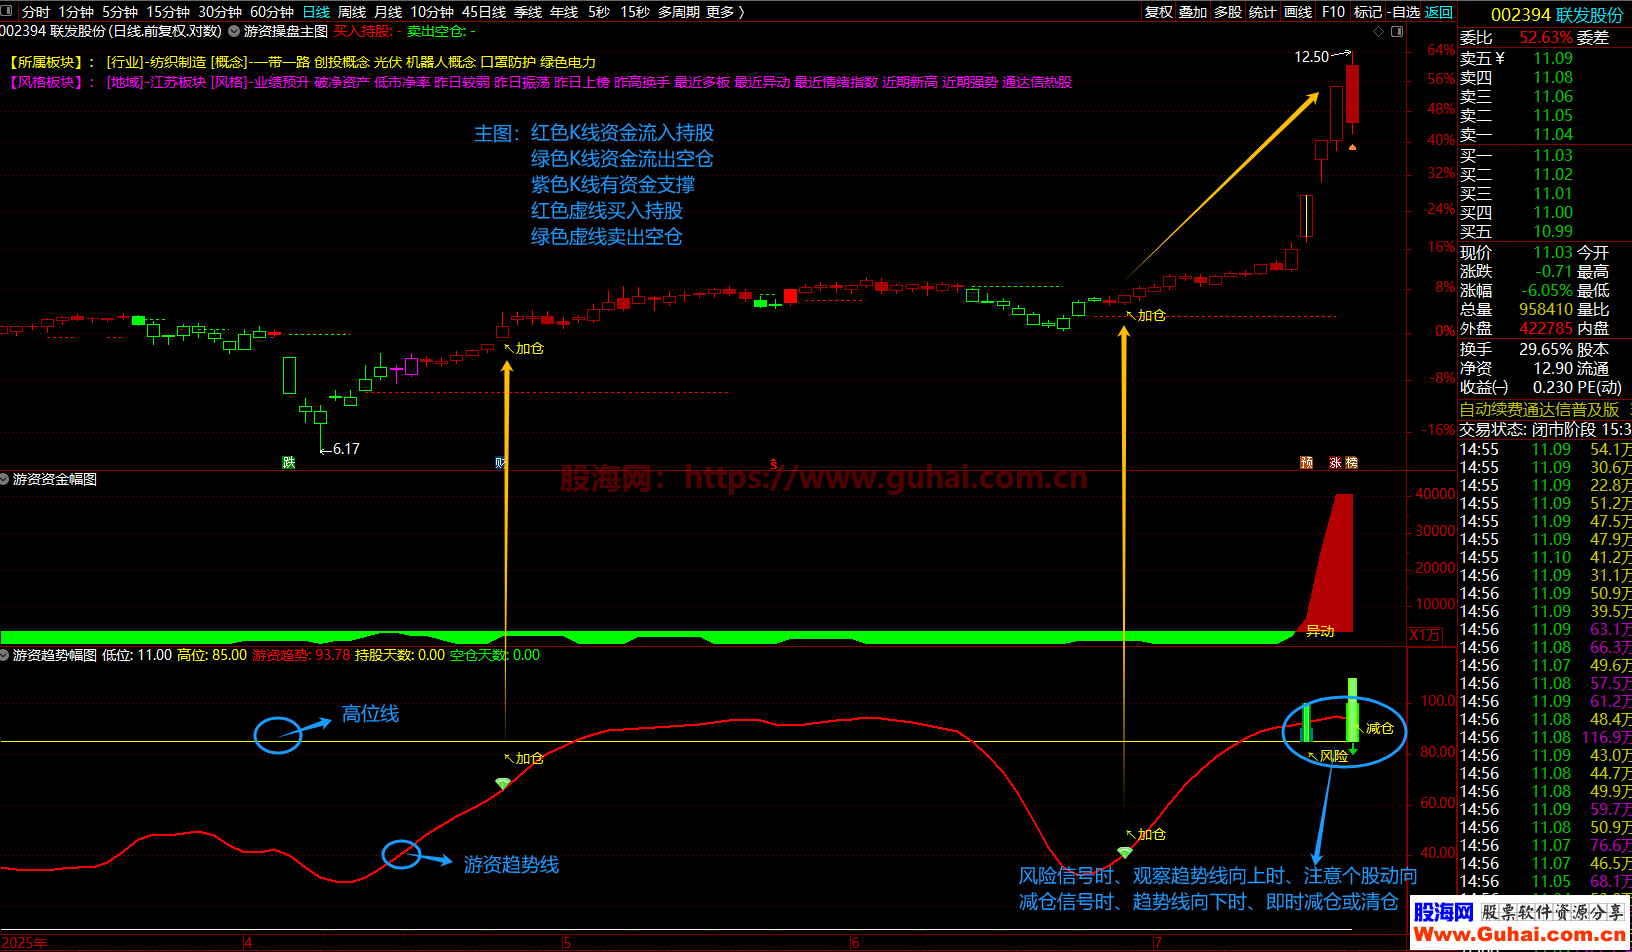Click the 卖一 price 11.04

click(x=1552, y=134)
